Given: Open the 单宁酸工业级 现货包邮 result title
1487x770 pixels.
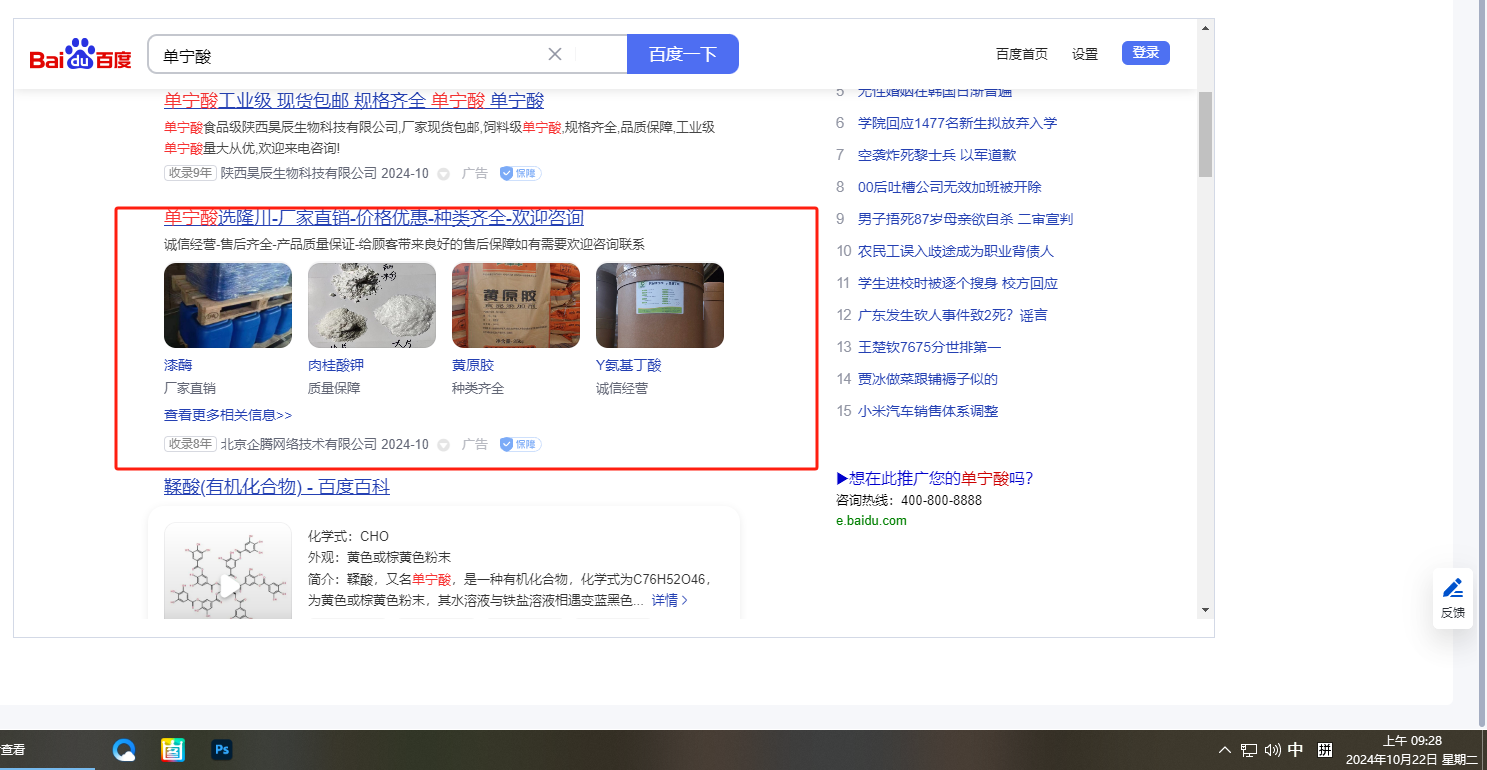Looking at the screenshot, I should [354, 101].
